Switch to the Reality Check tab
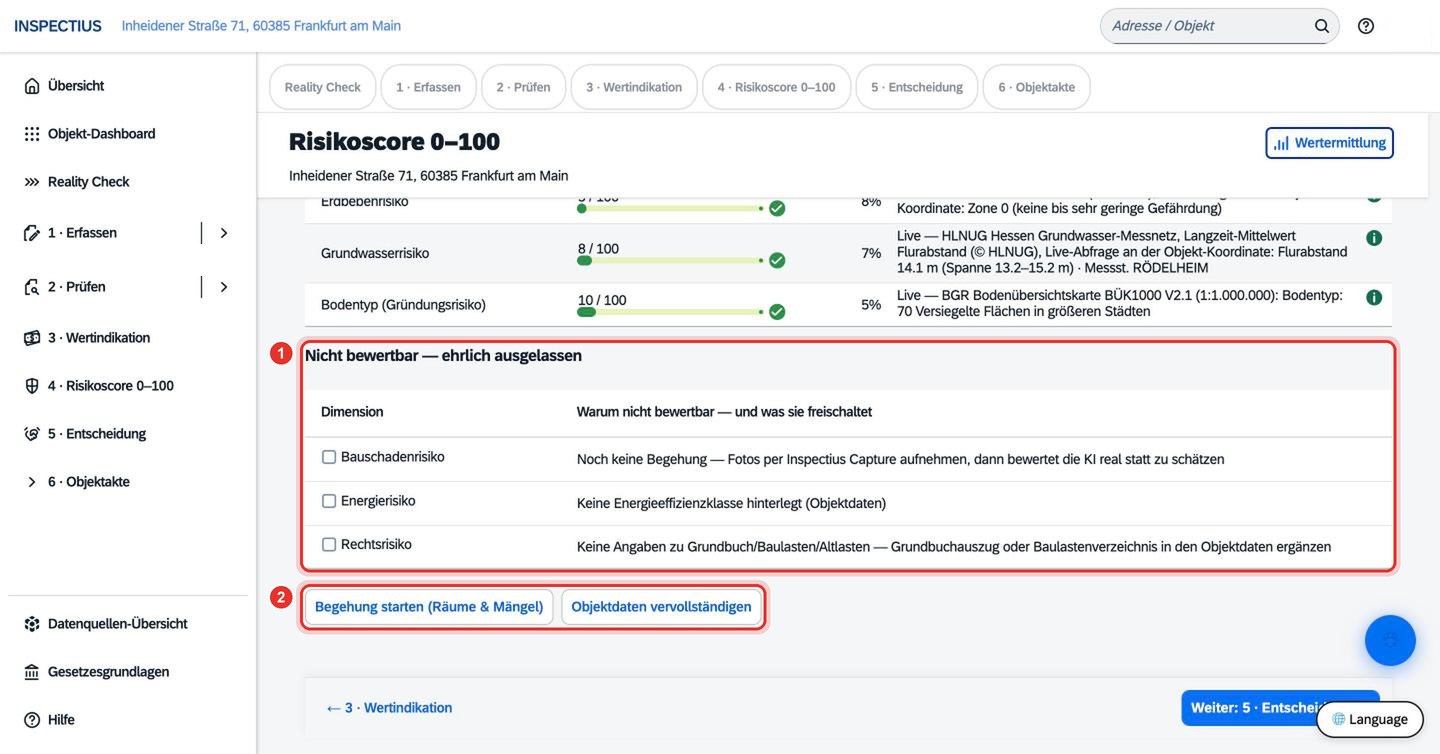1440x754 pixels. (323, 87)
